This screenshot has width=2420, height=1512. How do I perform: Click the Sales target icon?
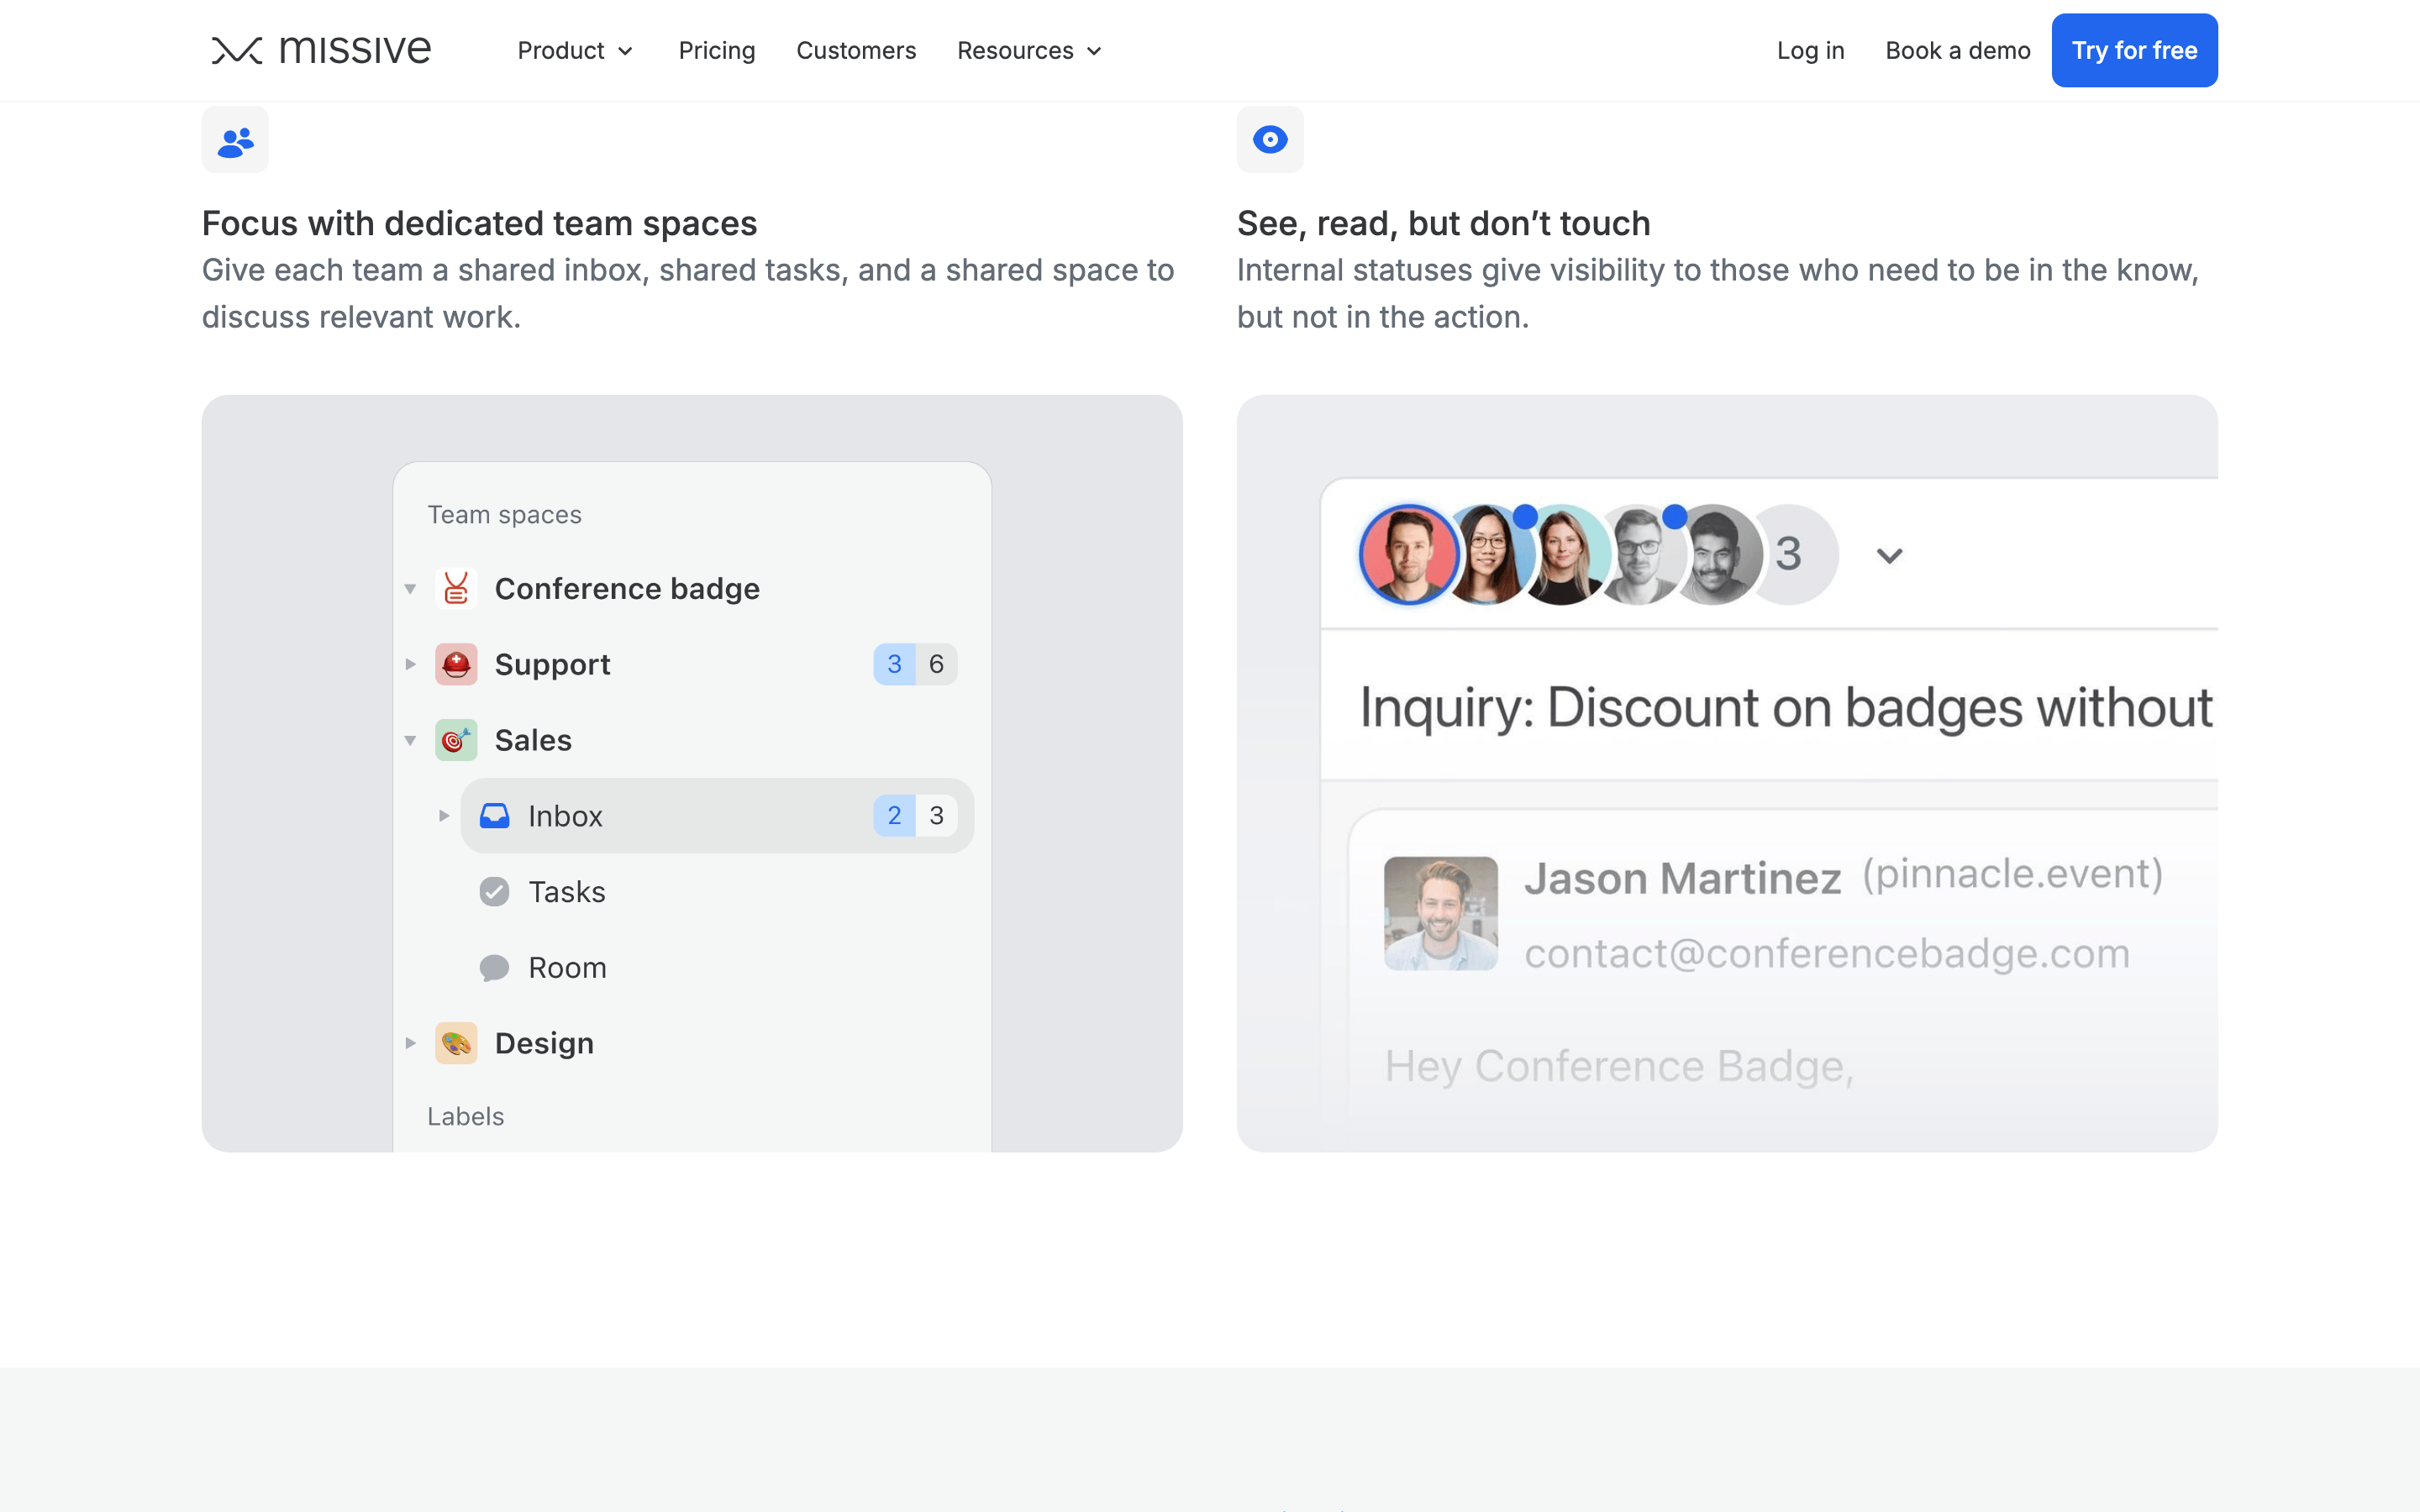pos(456,740)
